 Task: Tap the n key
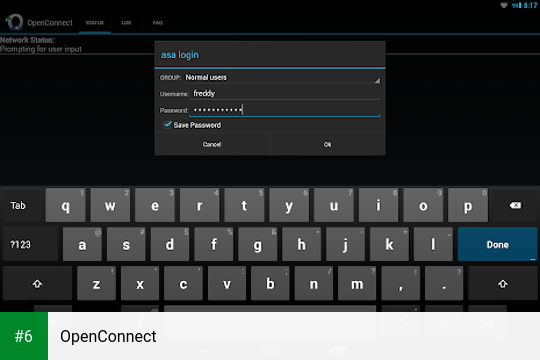314,284
